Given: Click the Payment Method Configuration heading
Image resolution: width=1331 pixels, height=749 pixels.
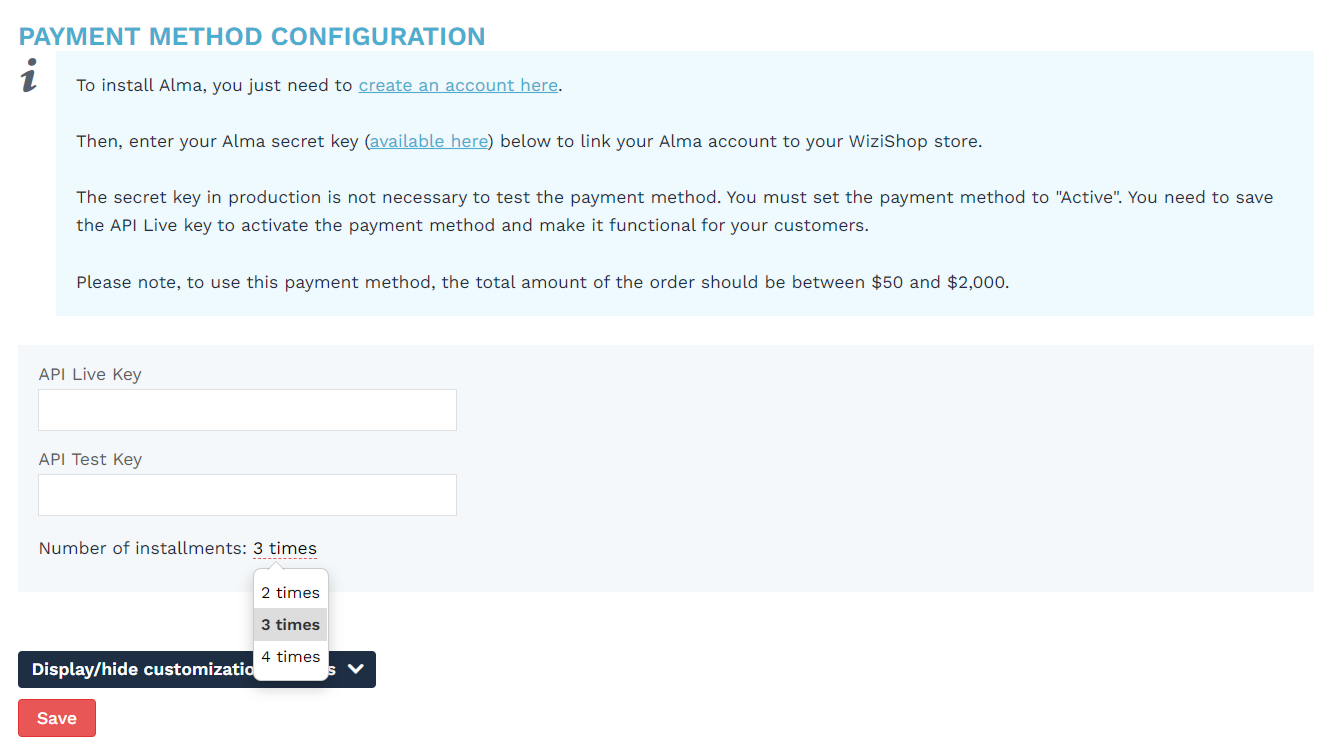Looking at the screenshot, I should point(252,37).
